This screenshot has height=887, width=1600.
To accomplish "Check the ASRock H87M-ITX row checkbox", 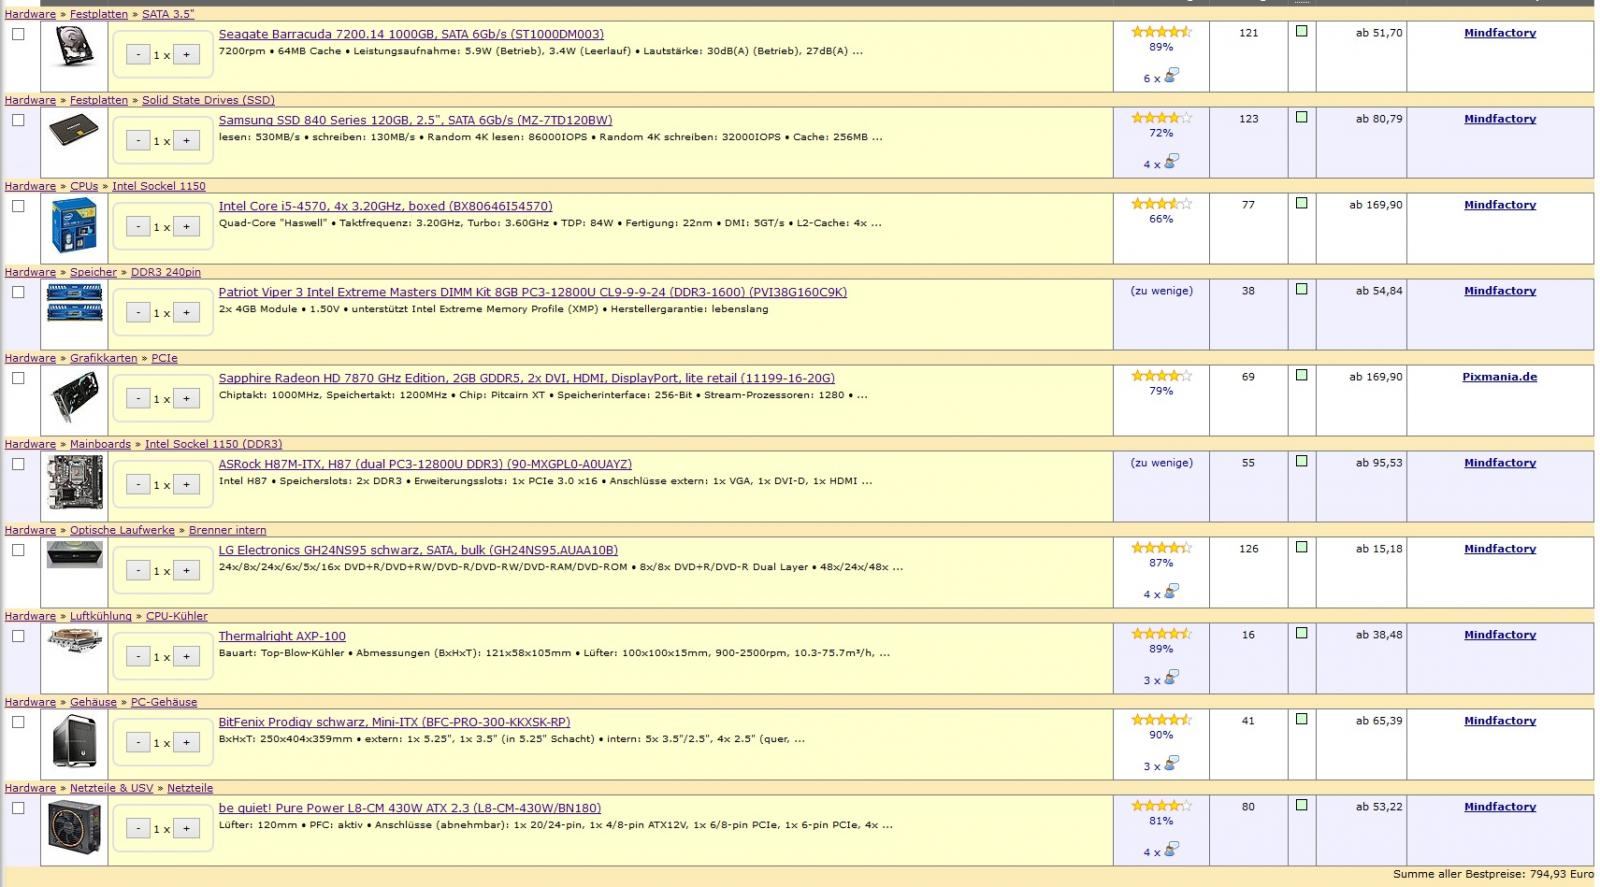I will click(18, 464).
